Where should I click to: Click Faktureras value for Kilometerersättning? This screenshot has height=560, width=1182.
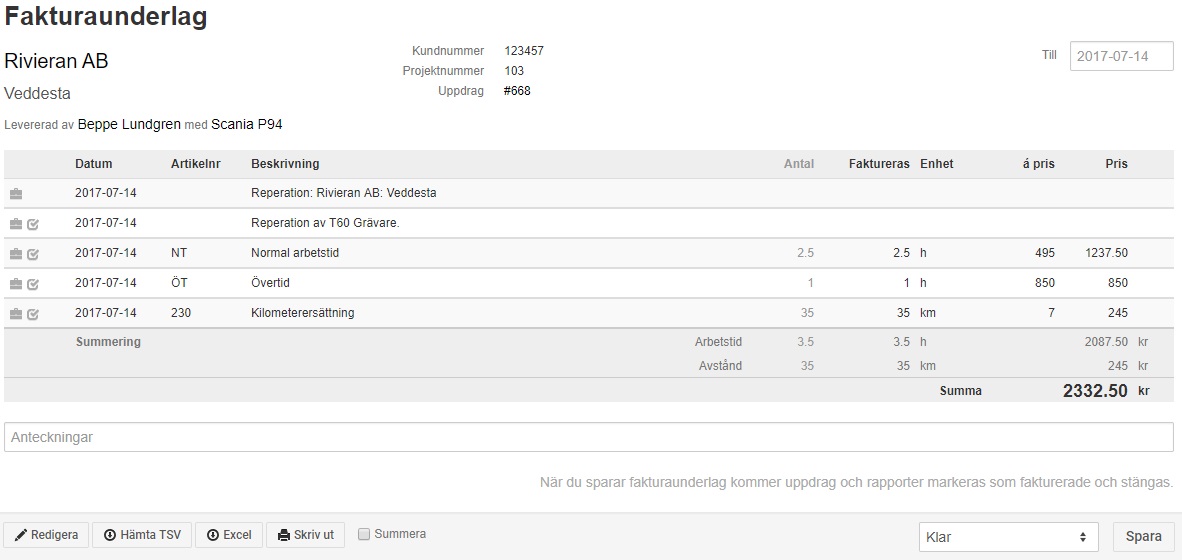[x=903, y=313]
